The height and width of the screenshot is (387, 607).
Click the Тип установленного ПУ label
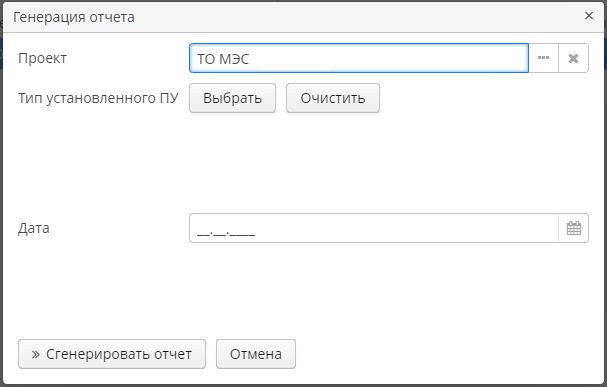click(x=98, y=98)
